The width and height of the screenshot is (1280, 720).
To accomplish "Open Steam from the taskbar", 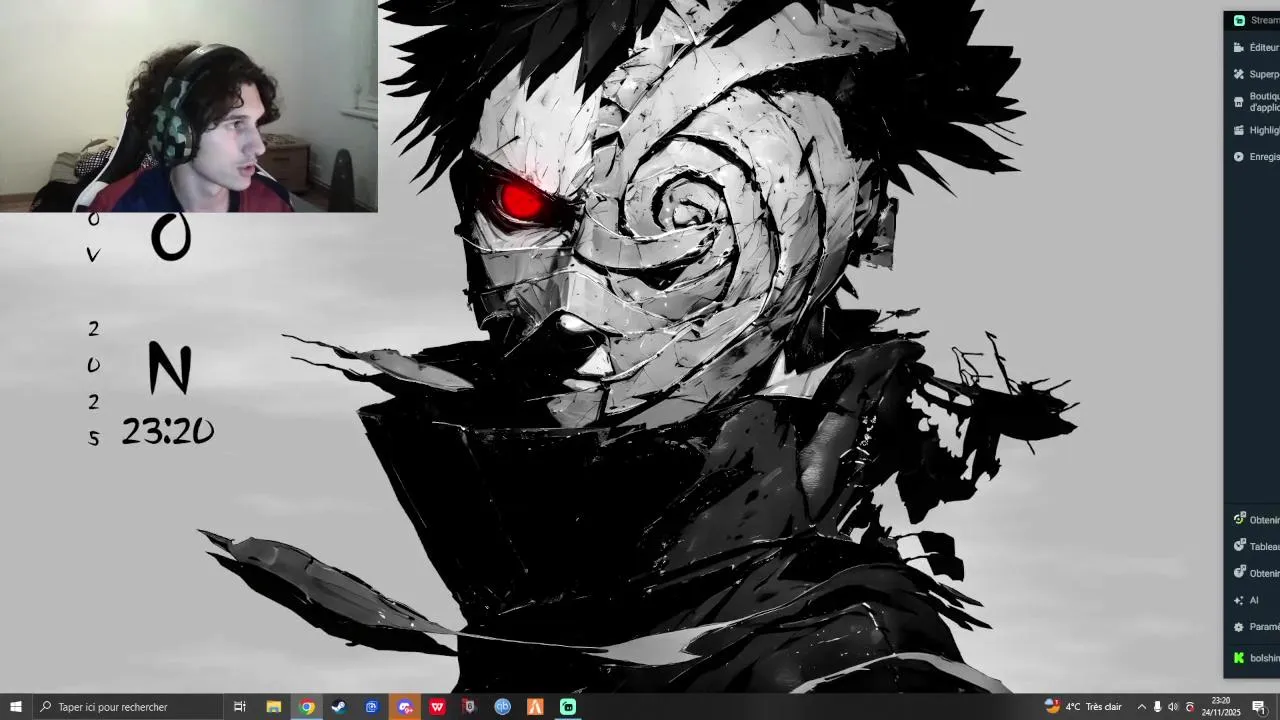I will [339, 707].
